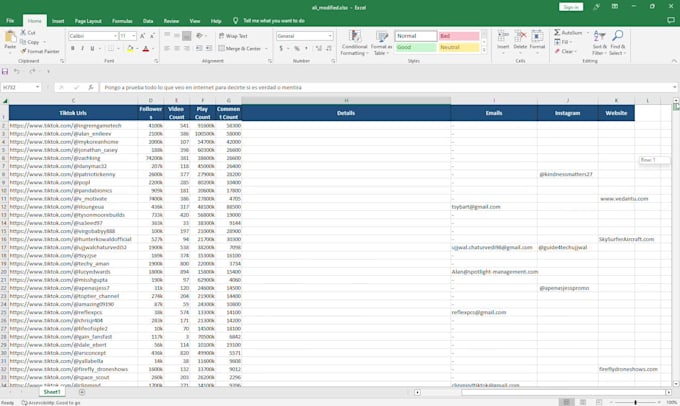Switch to Page Layout view icon
Viewport: 680px width, 406px height.
click(x=583, y=402)
